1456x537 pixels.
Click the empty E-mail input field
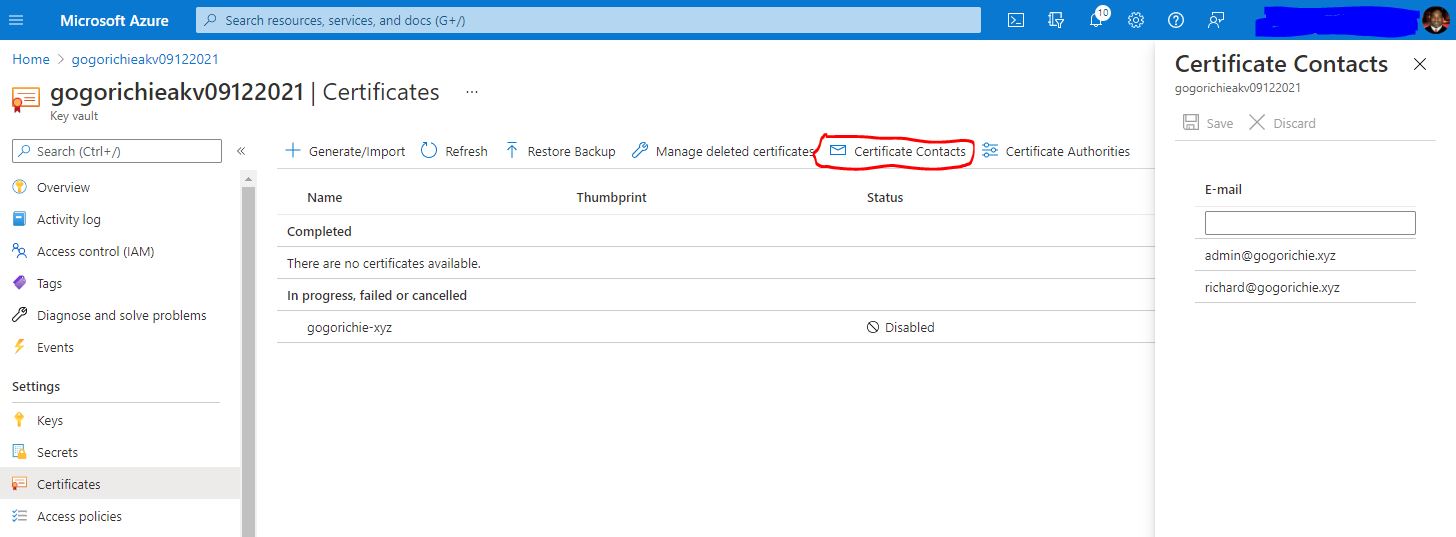(x=1309, y=223)
